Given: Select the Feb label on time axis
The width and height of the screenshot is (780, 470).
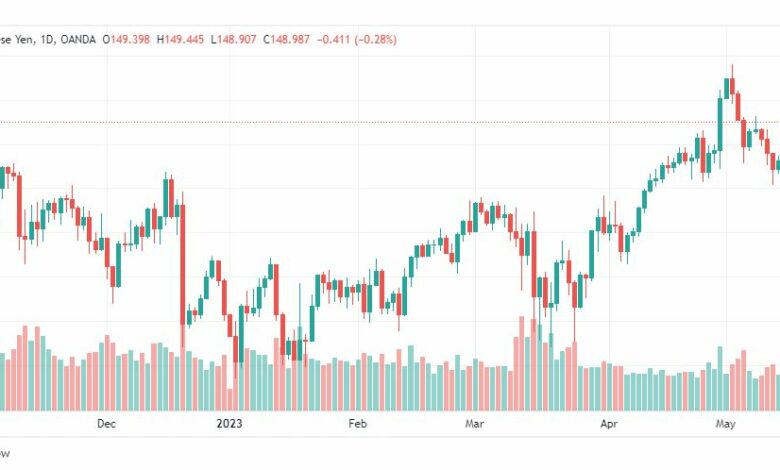Looking at the screenshot, I should pyautogui.click(x=358, y=424).
